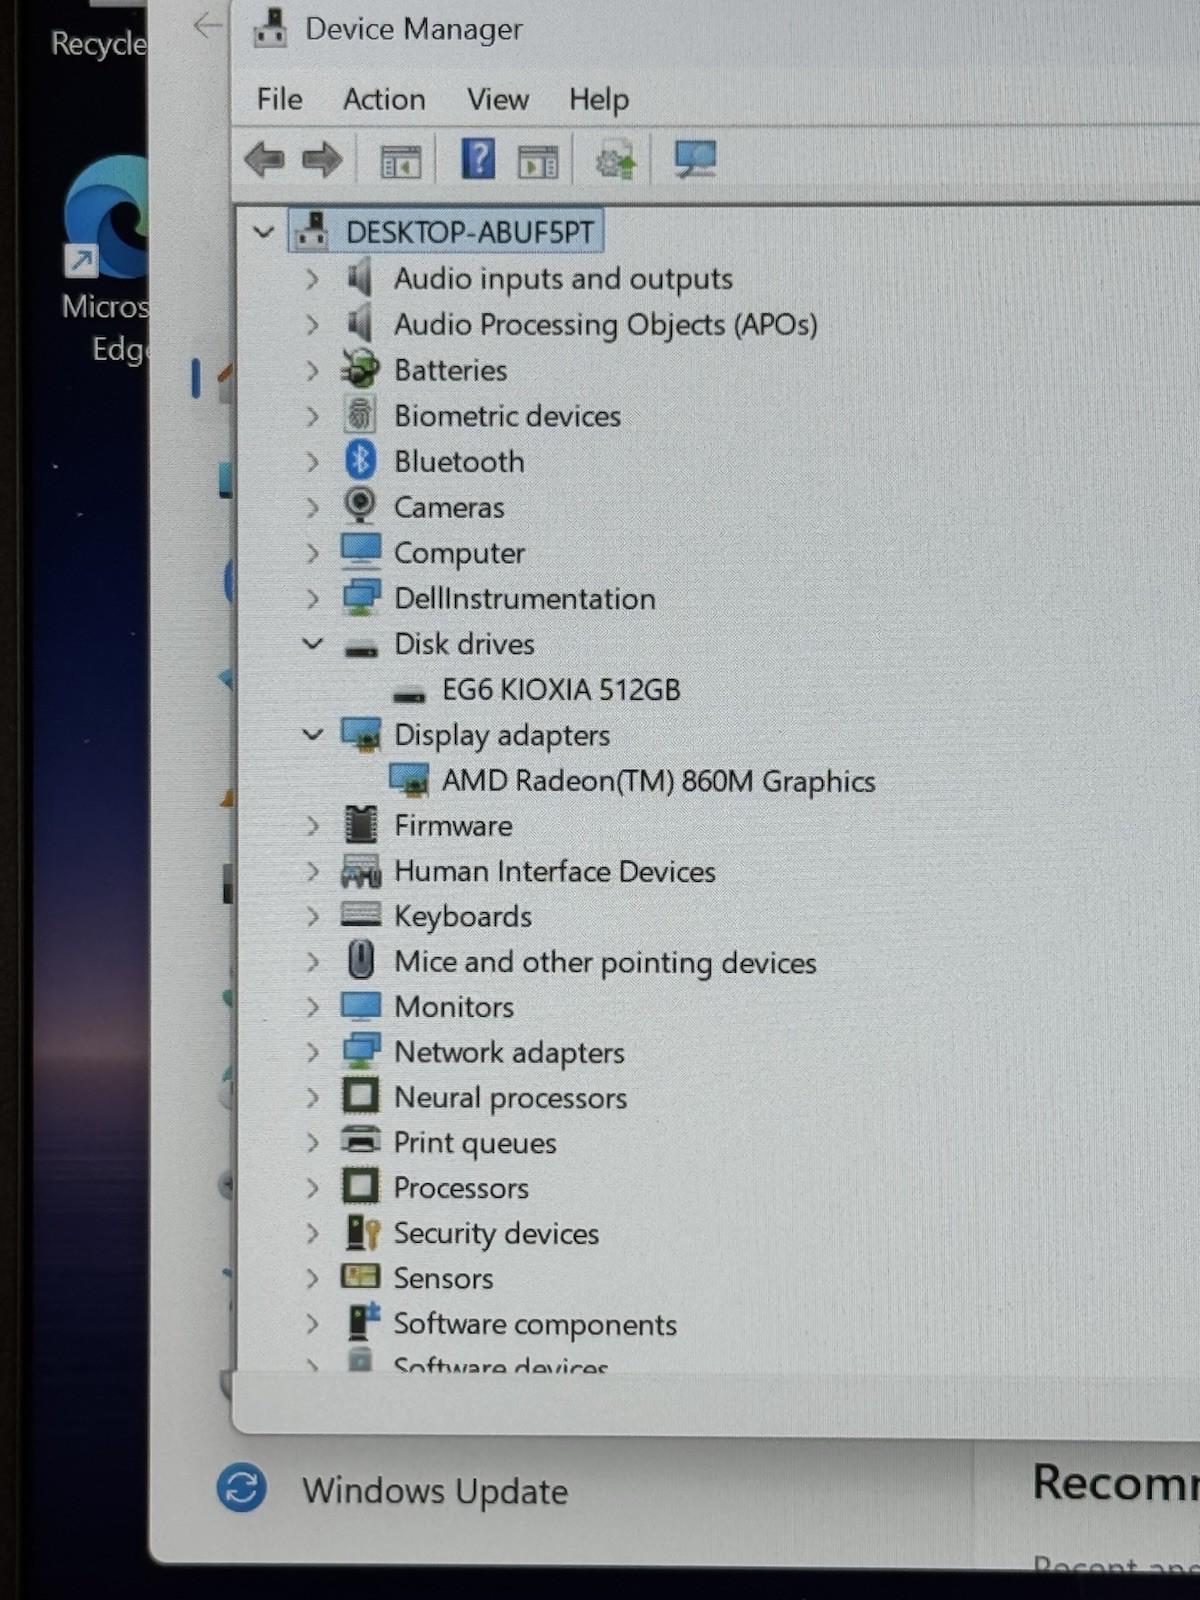Select the Firmware label
The image size is (1200, 1600).
point(453,825)
